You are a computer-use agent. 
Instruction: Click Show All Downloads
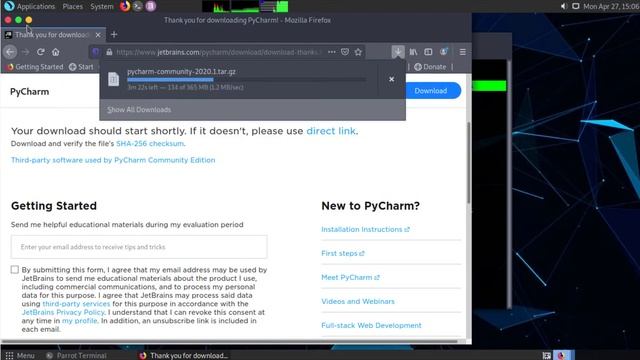[139, 109]
